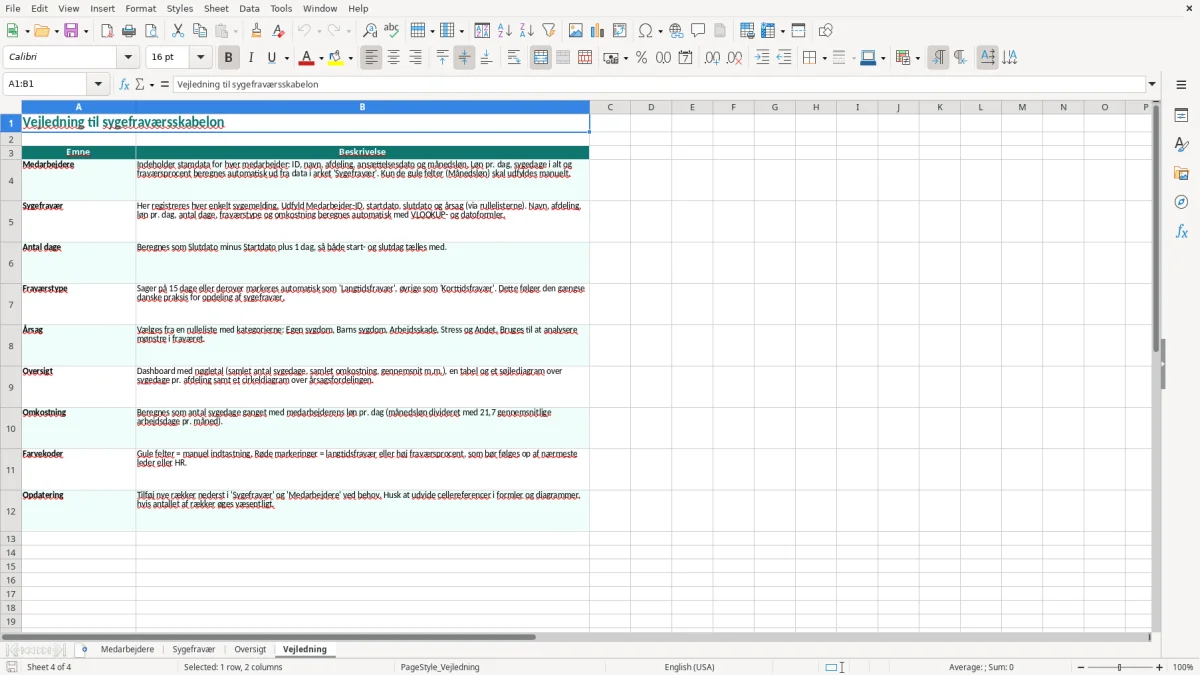Toggle Italic formatting
Viewport: 1200px width, 675px height.
(x=250, y=58)
